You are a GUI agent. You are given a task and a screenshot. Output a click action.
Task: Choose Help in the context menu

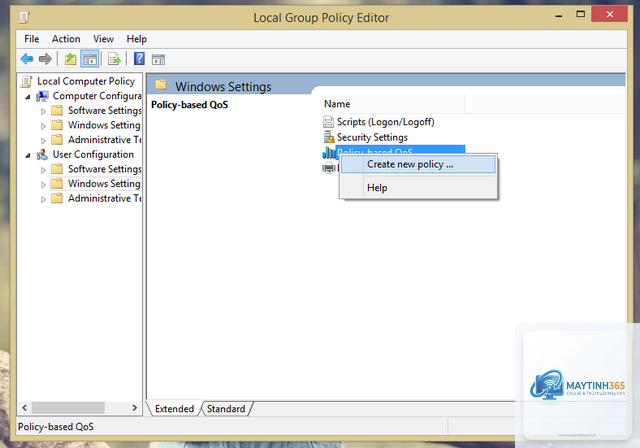click(x=418, y=188)
